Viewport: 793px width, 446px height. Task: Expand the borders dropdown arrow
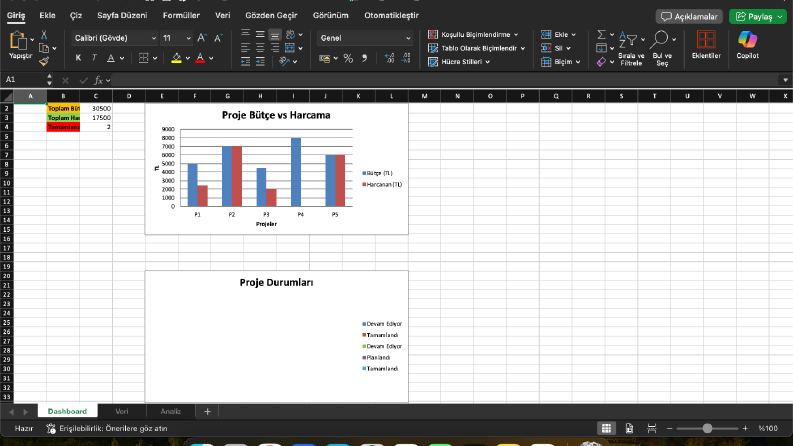[x=155, y=59]
